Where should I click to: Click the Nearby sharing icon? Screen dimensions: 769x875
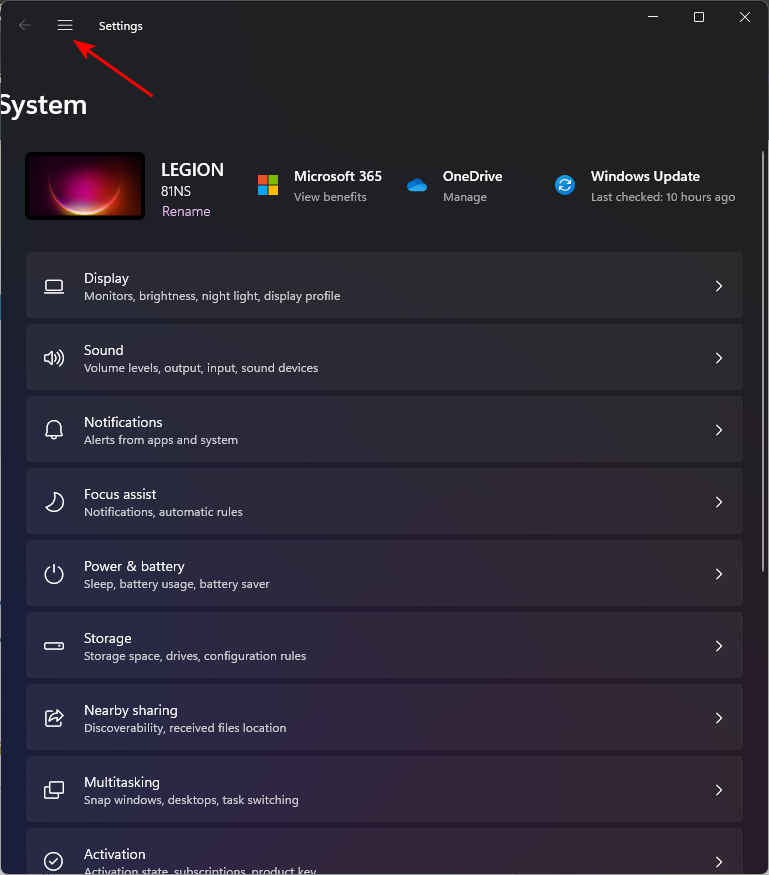54,718
